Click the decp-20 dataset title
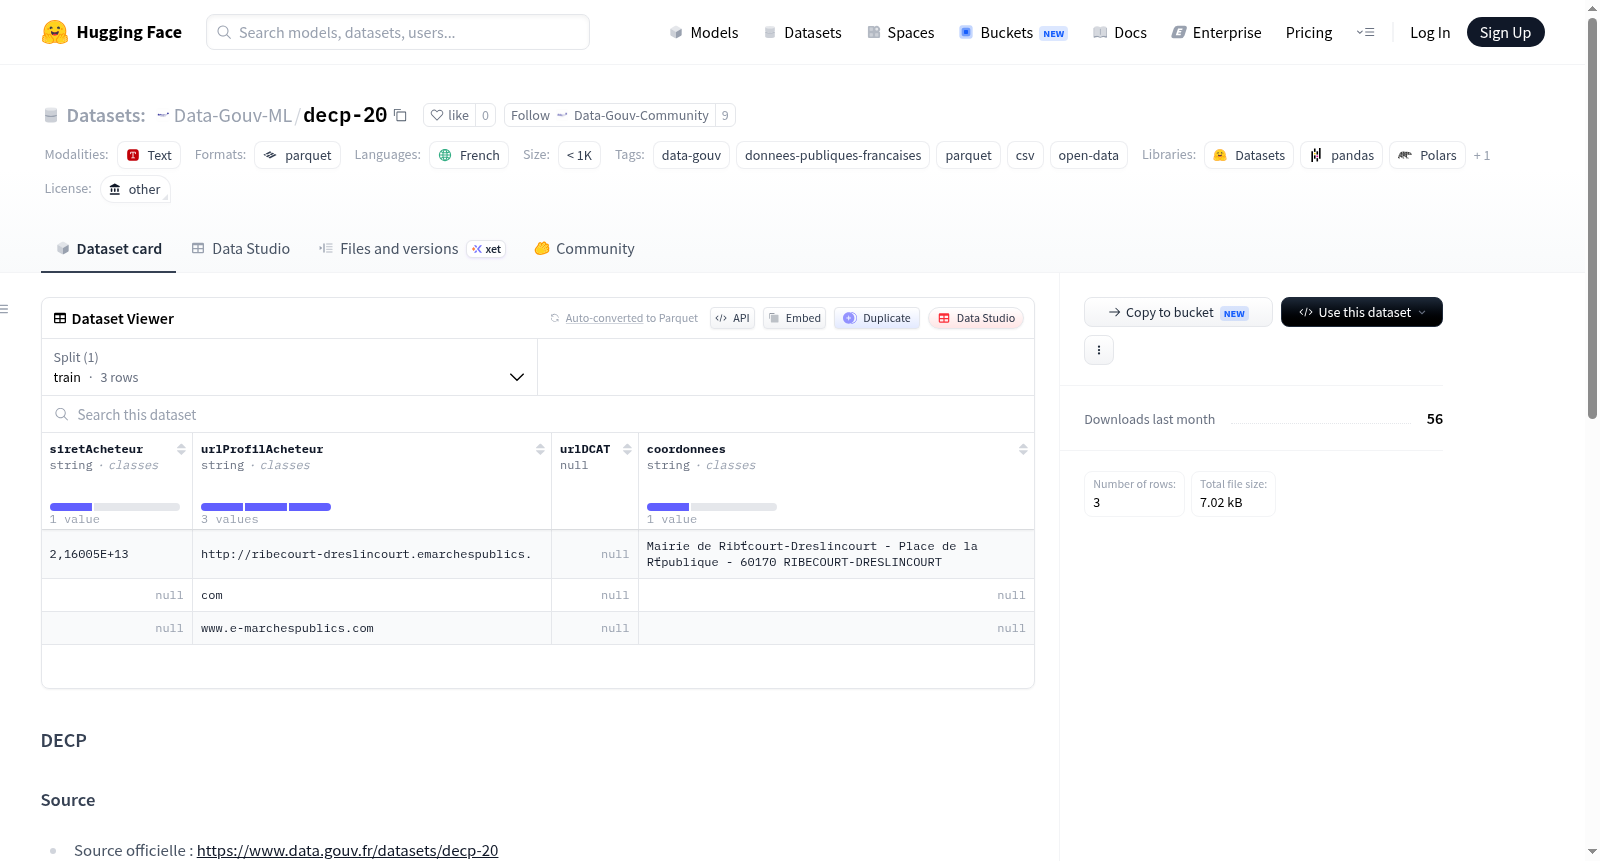 (345, 115)
